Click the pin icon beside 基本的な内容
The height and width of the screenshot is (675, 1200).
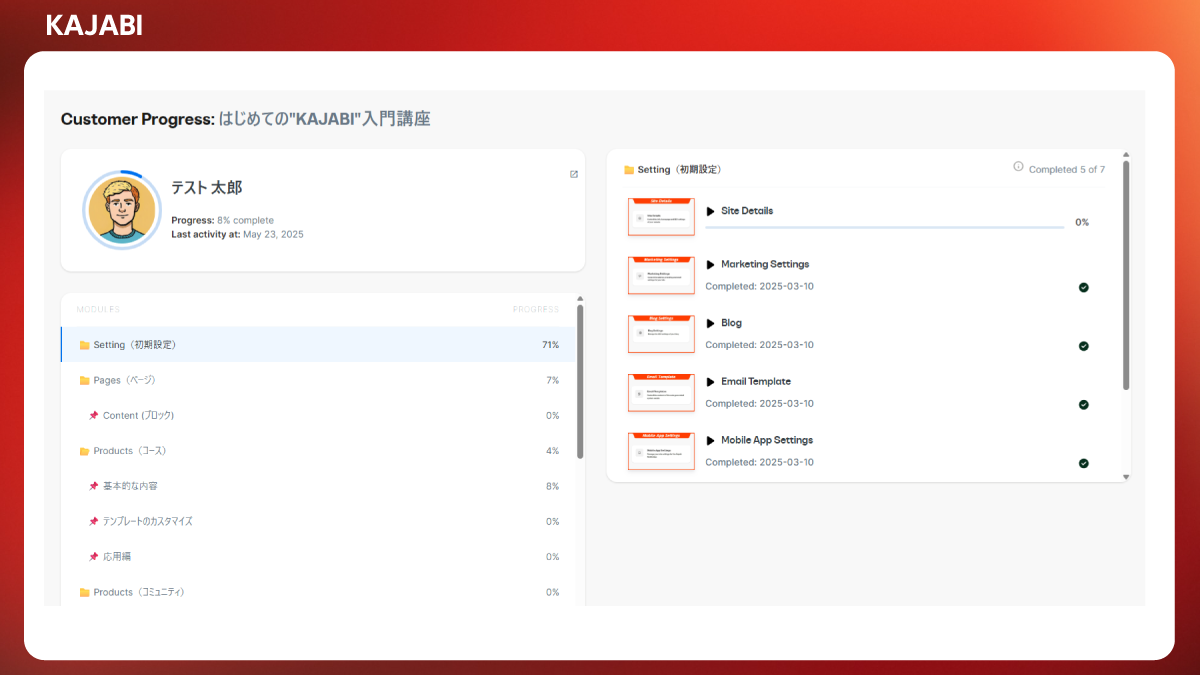[x=94, y=486]
